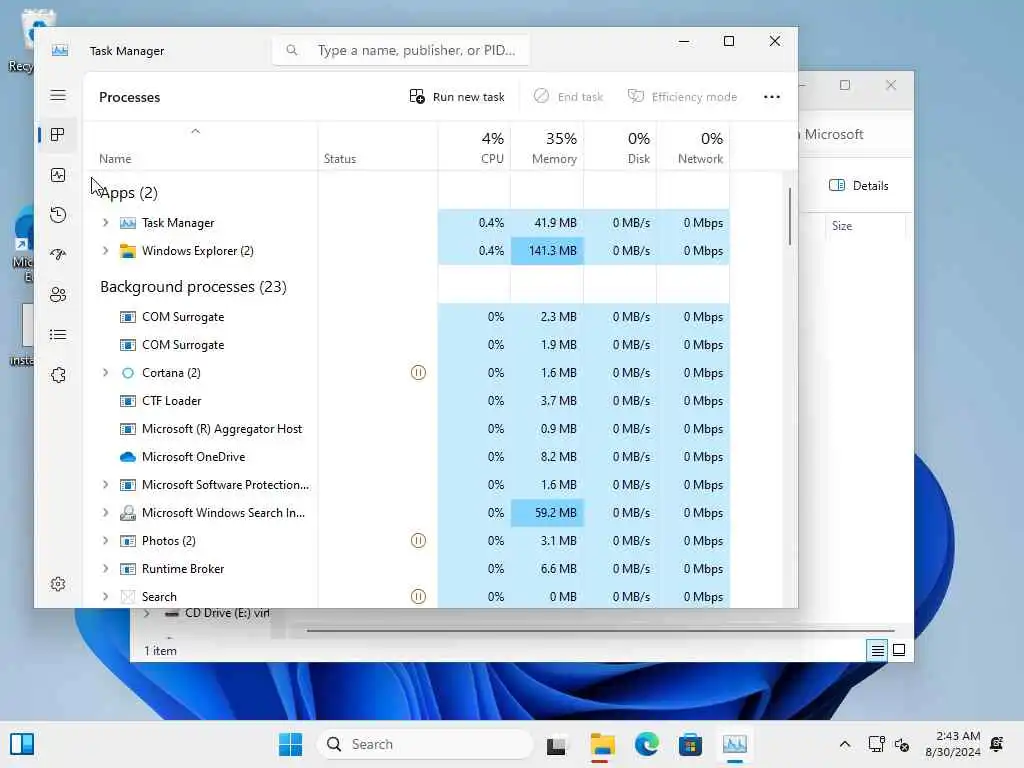Click Details pane button in File Explorer window

(859, 185)
